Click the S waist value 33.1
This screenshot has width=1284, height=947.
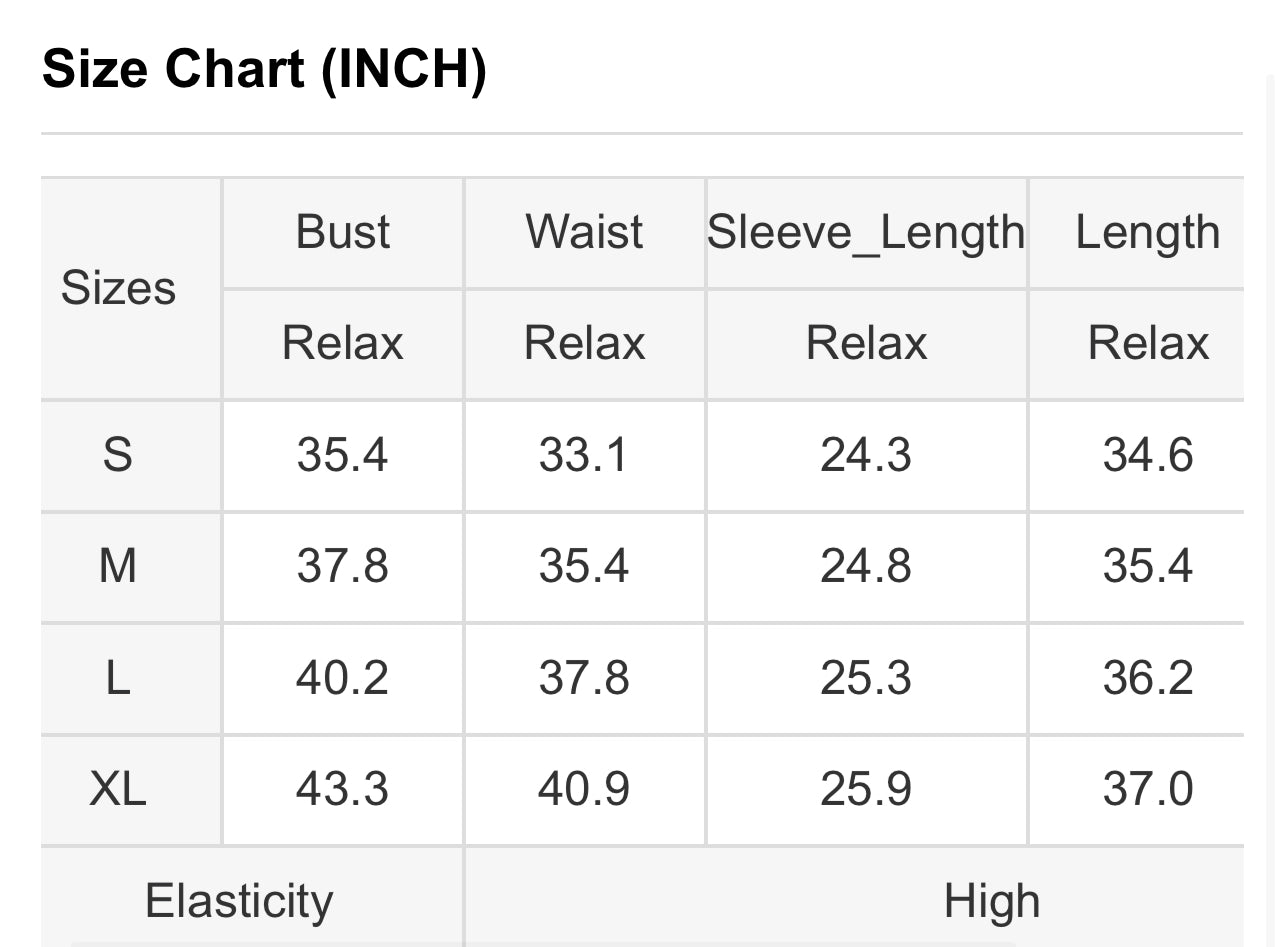tap(584, 455)
